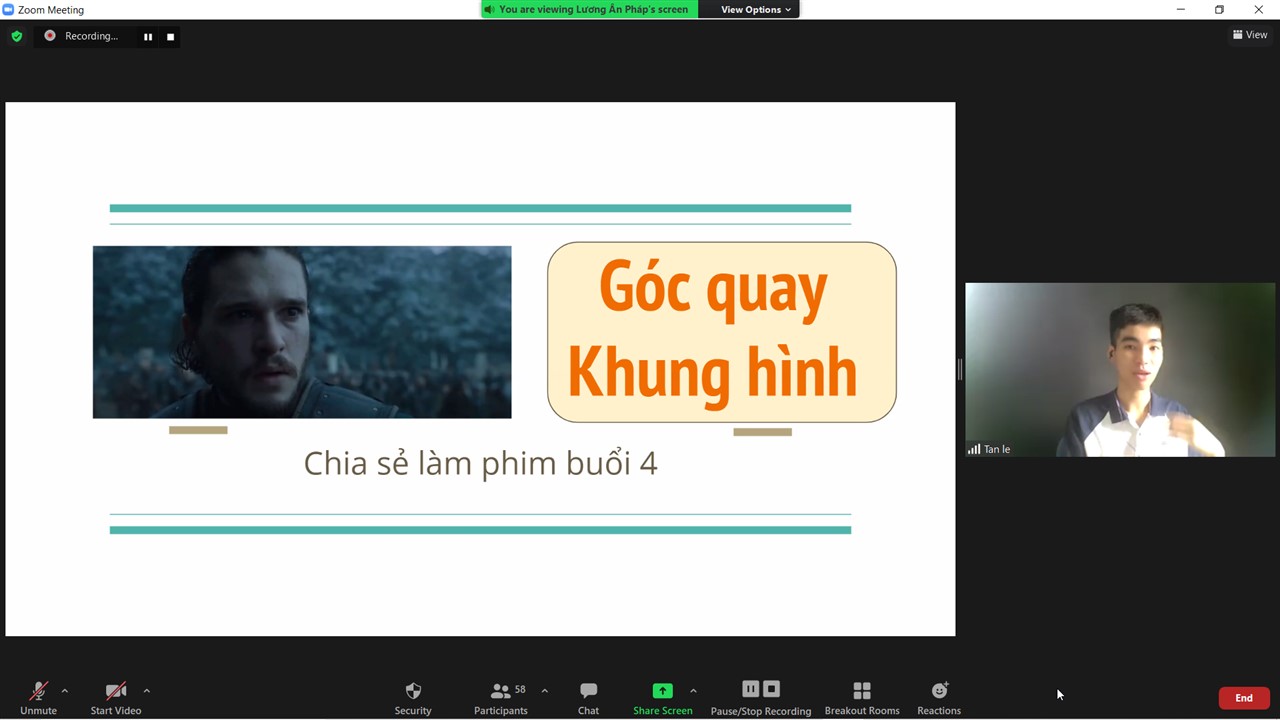Viewport: 1280px width, 720px height.
Task: Click the "Tan le" name label
Action: pos(997,449)
